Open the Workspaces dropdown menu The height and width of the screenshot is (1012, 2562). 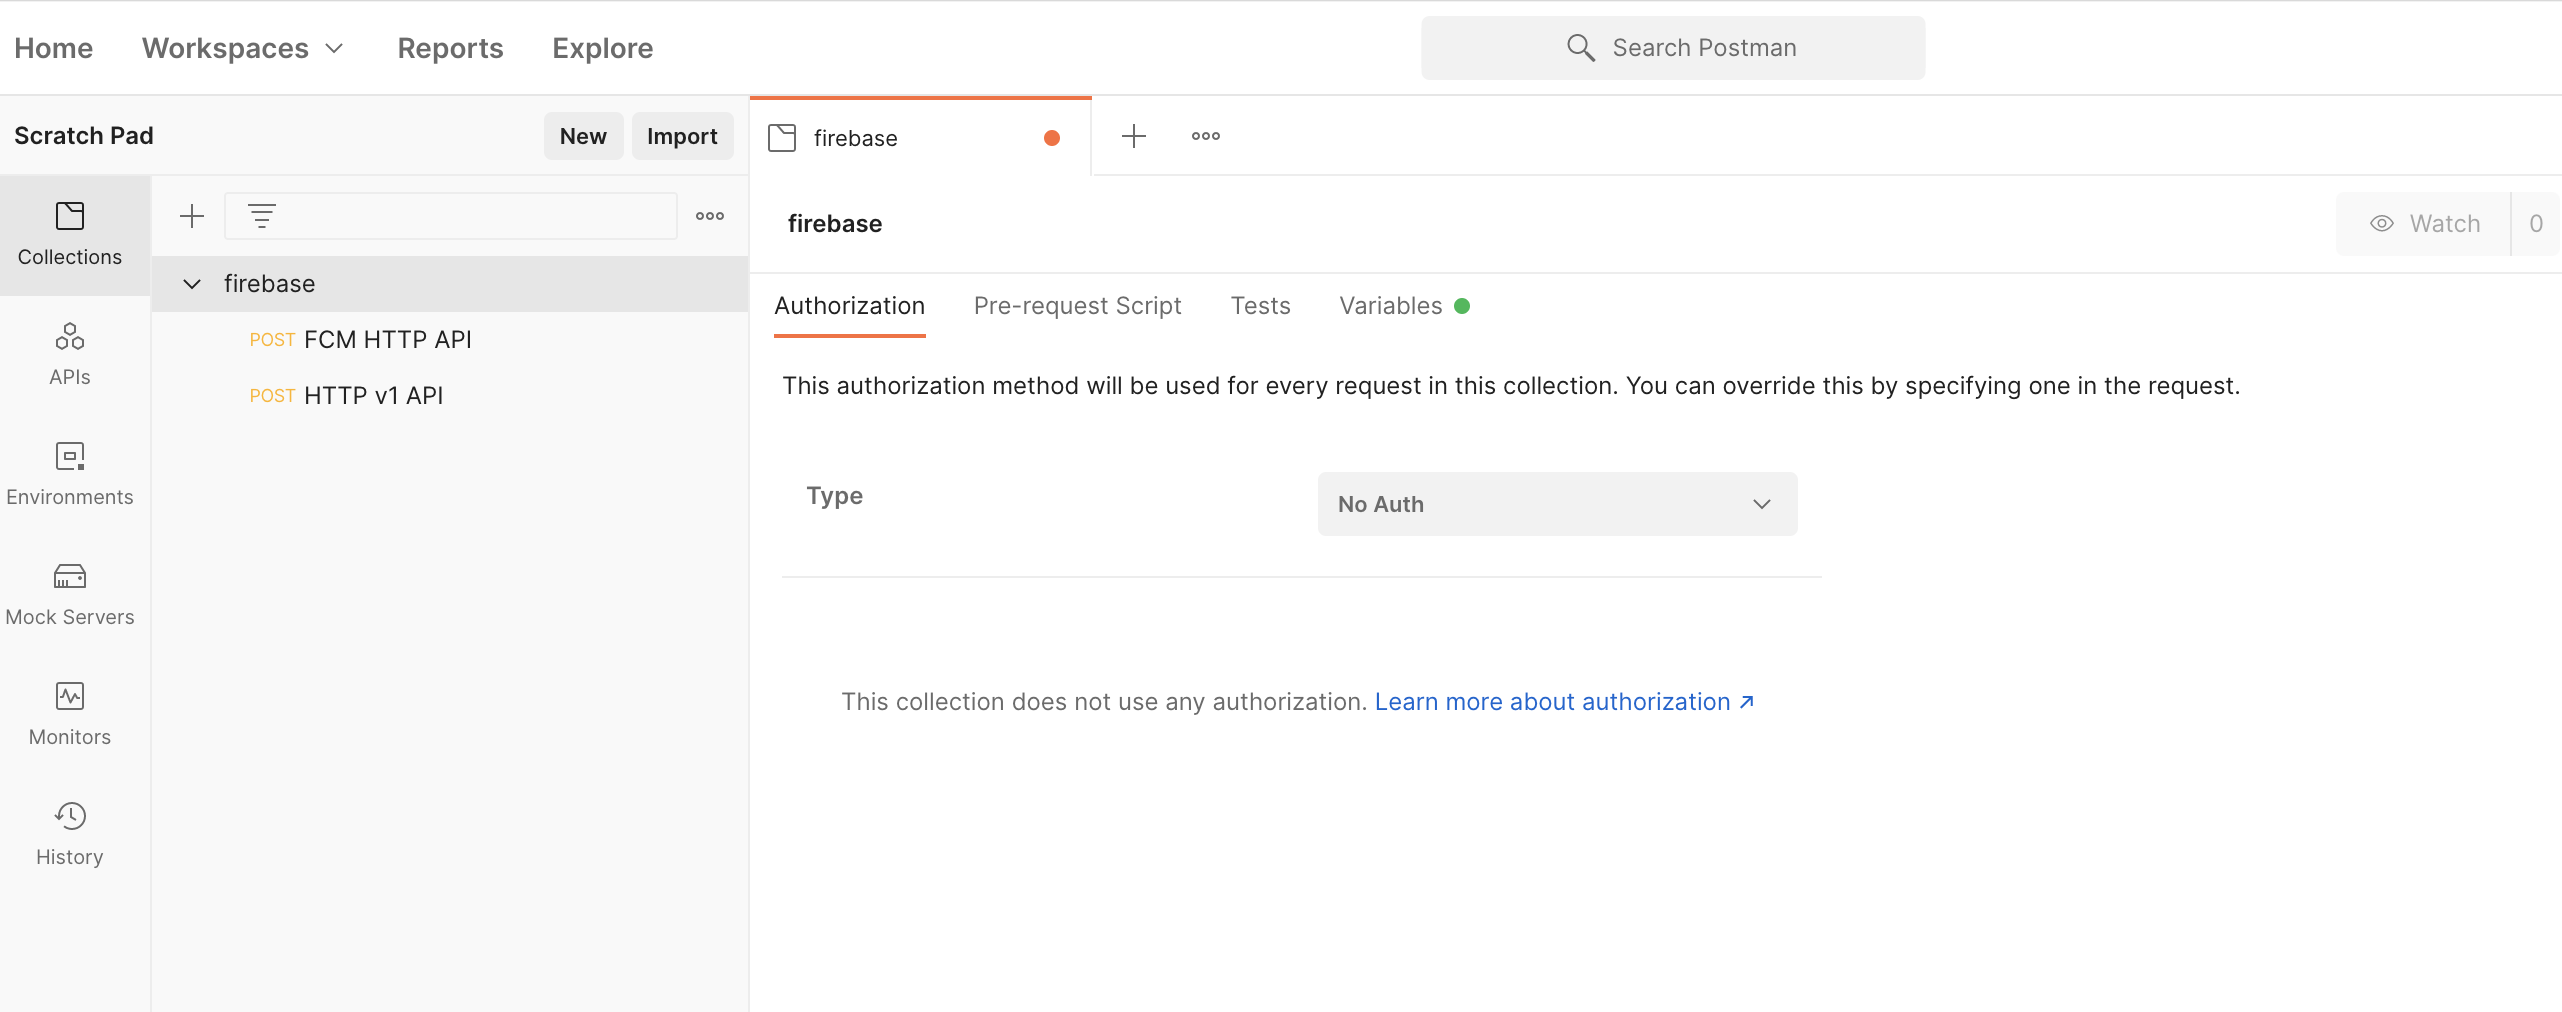[x=243, y=48]
